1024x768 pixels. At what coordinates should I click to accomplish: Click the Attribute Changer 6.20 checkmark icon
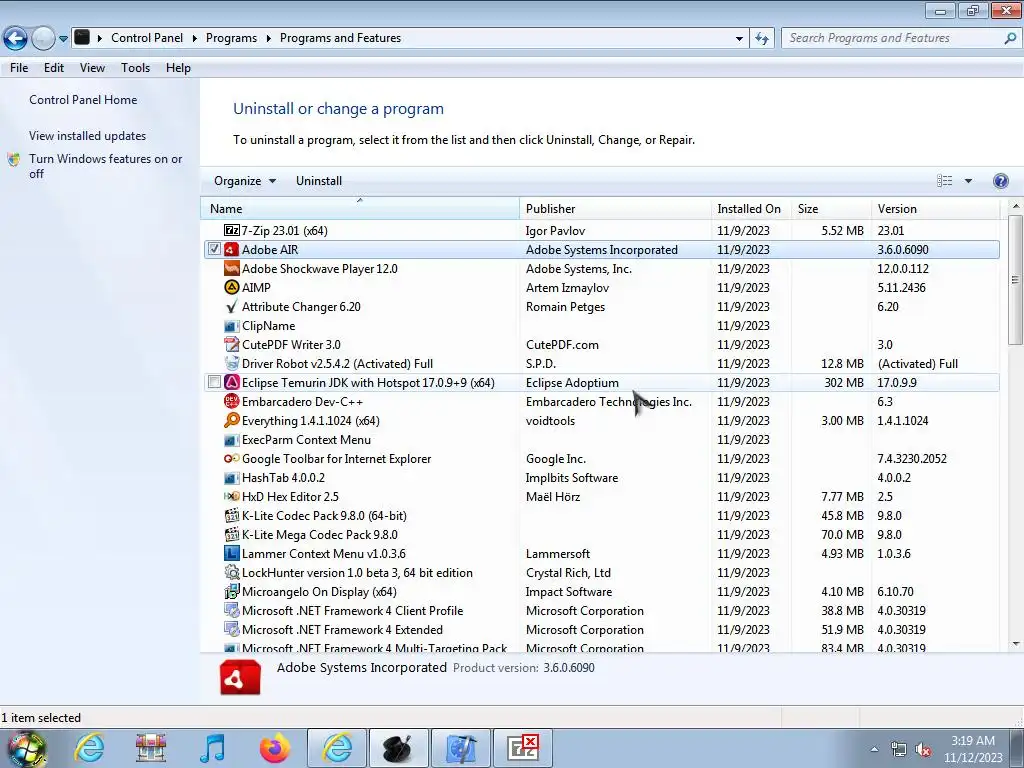tap(231, 306)
